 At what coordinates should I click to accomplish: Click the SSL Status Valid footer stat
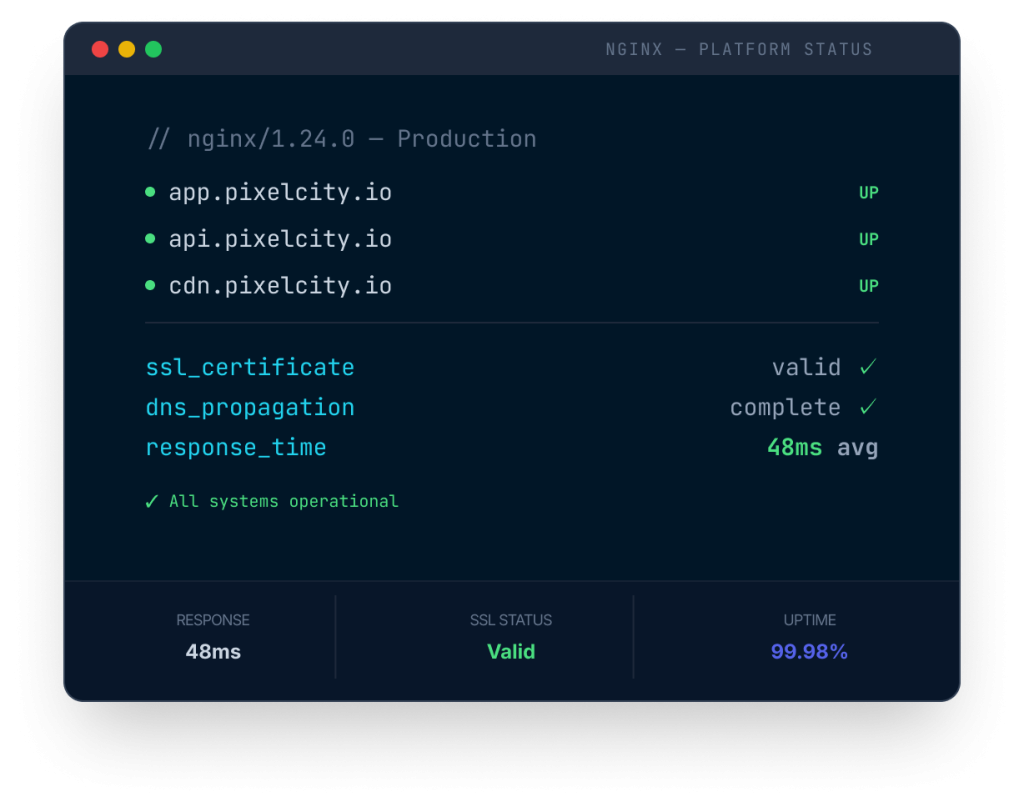point(511,652)
